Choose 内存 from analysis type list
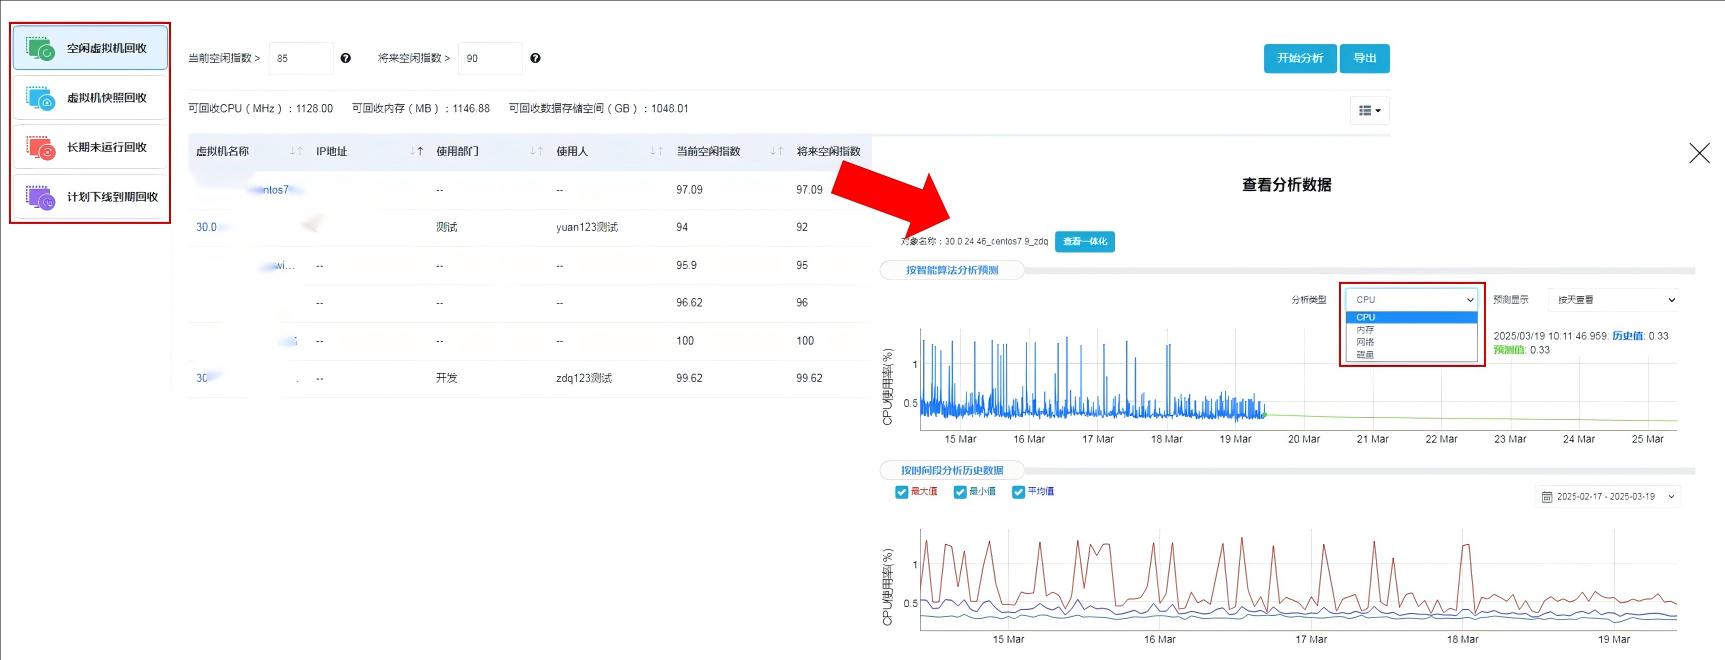This screenshot has height=660, width=1725. tap(1366, 330)
